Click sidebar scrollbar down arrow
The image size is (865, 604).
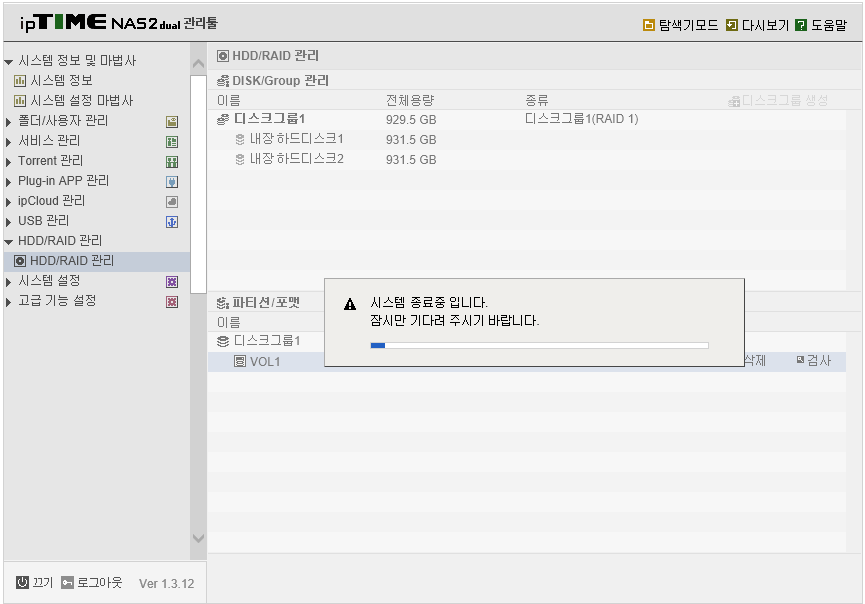click(x=199, y=538)
